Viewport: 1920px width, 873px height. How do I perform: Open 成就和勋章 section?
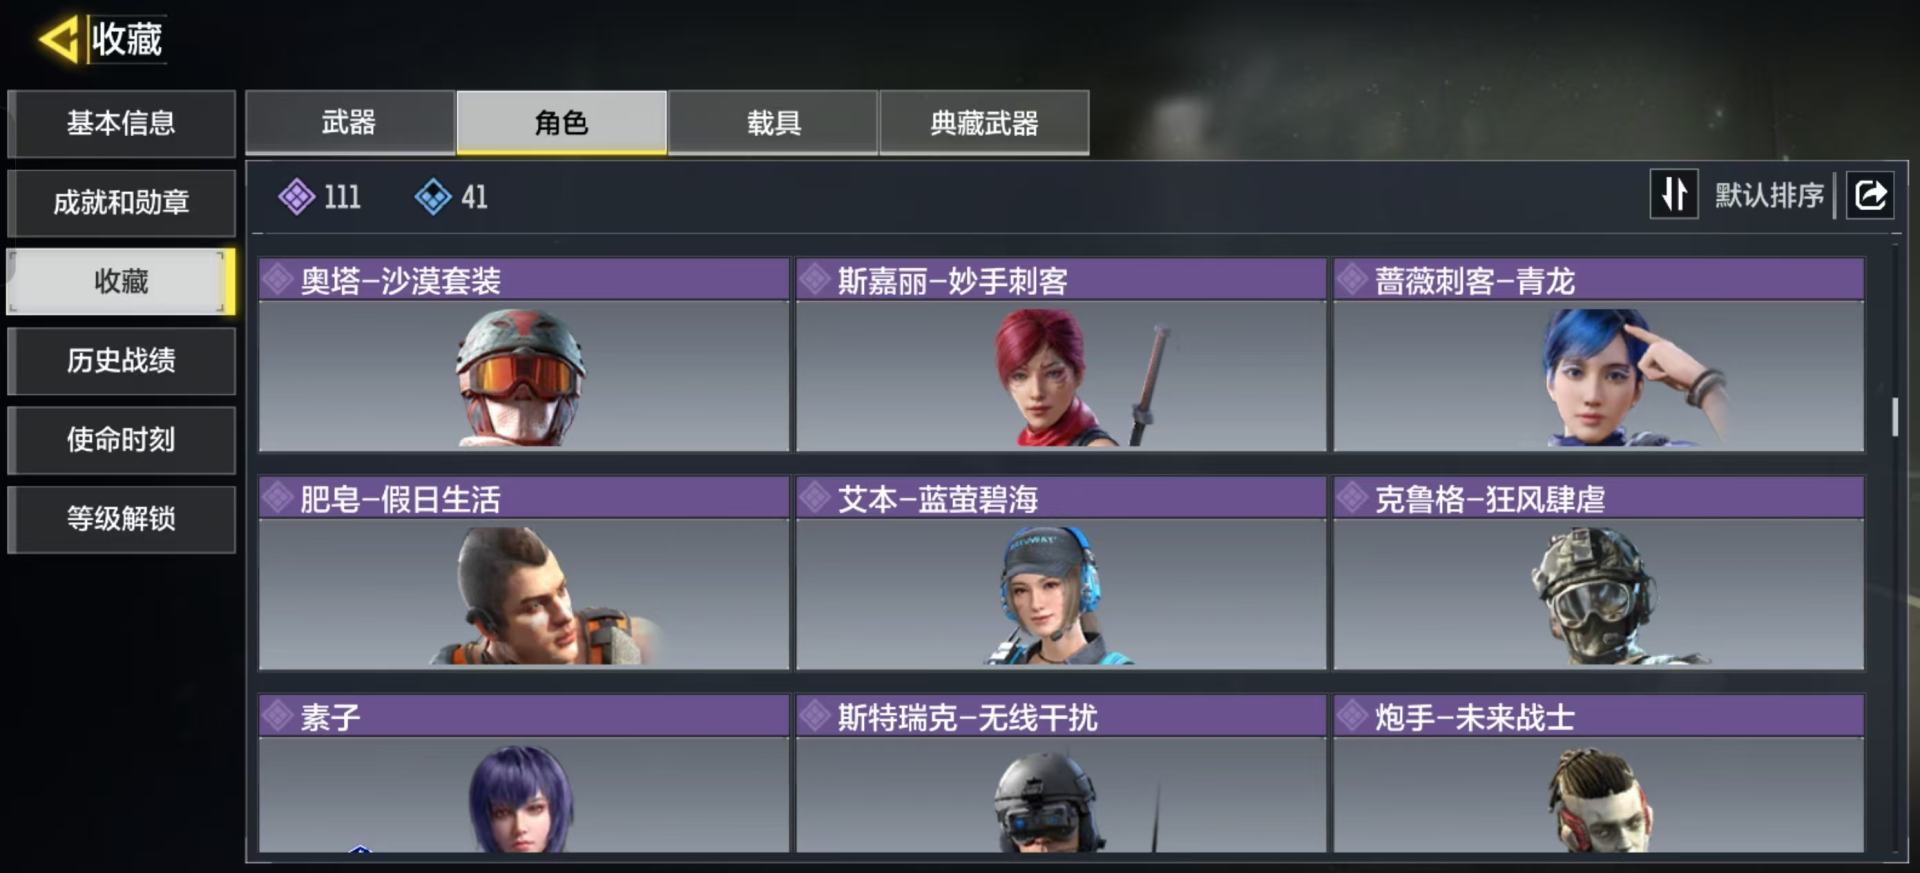pyautogui.click(x=121, y=202)
